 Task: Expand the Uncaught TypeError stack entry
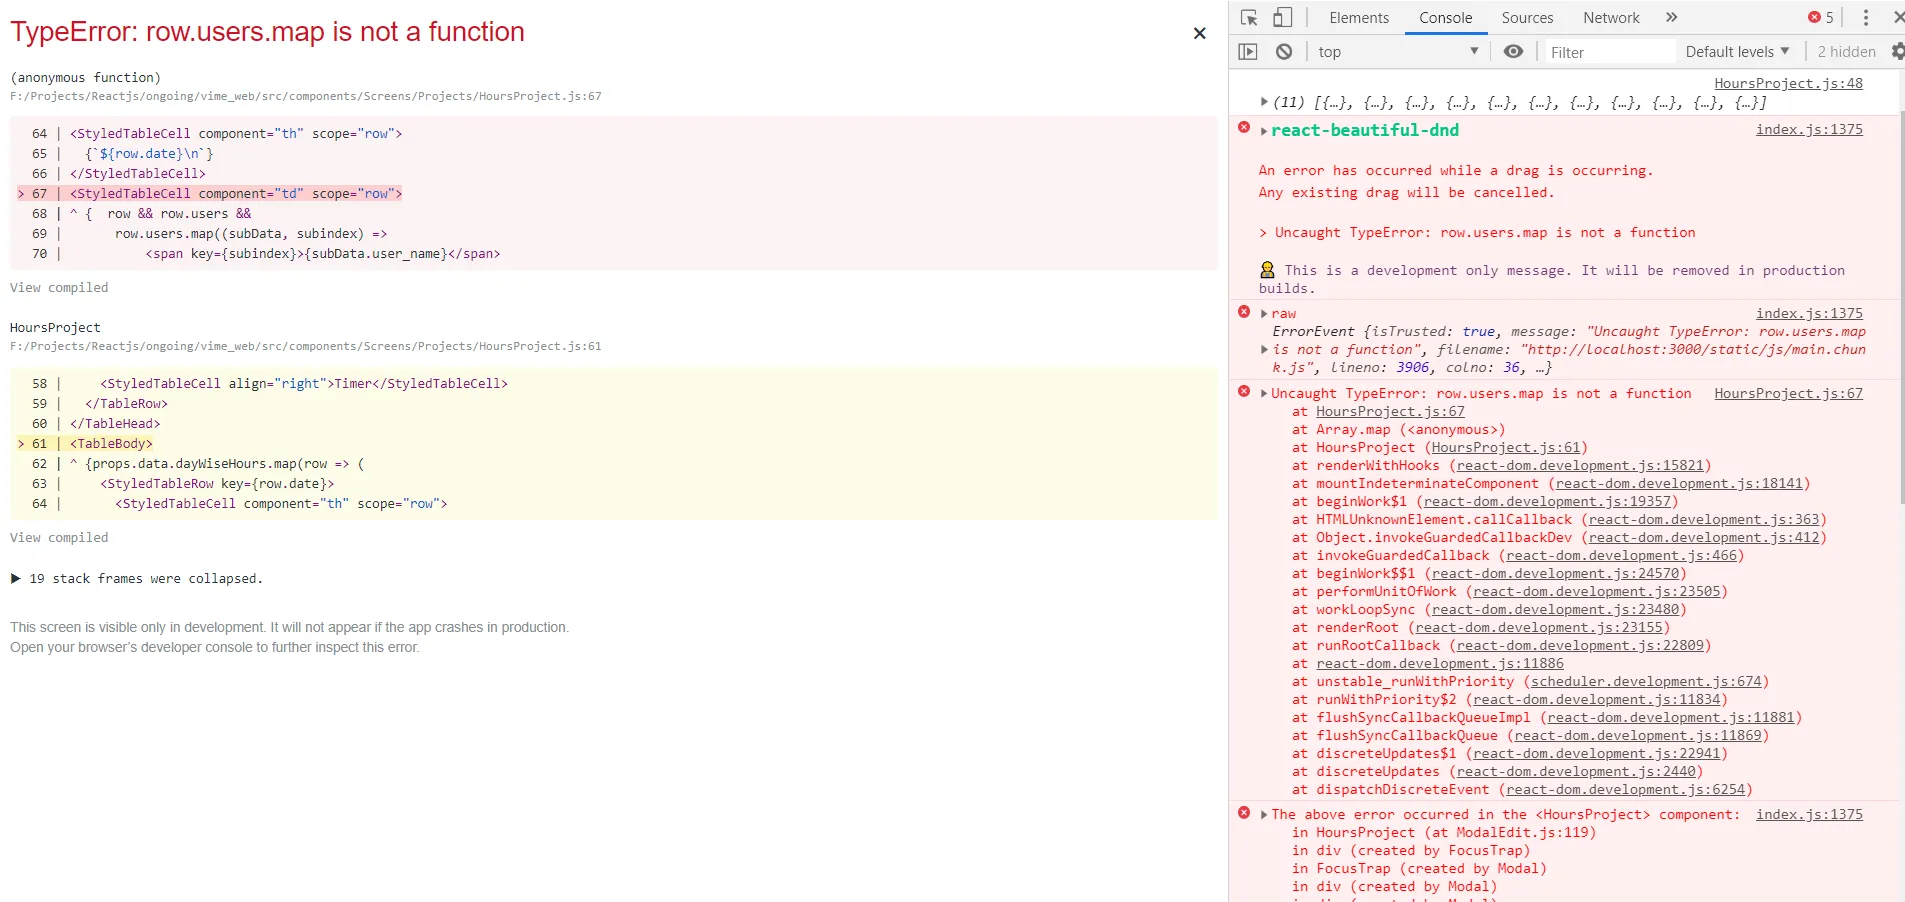pos(1264,394)
